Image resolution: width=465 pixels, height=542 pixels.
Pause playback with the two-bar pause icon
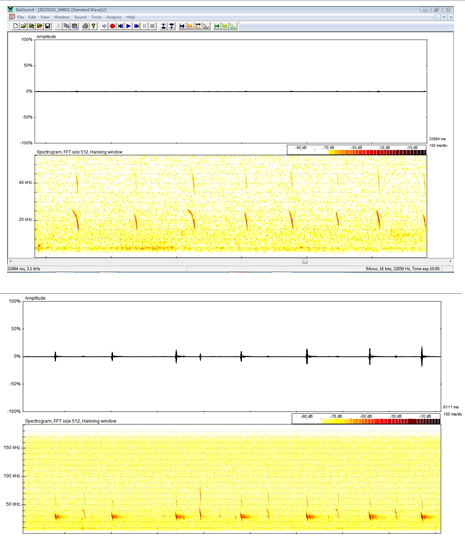click(x=145, y=26)
